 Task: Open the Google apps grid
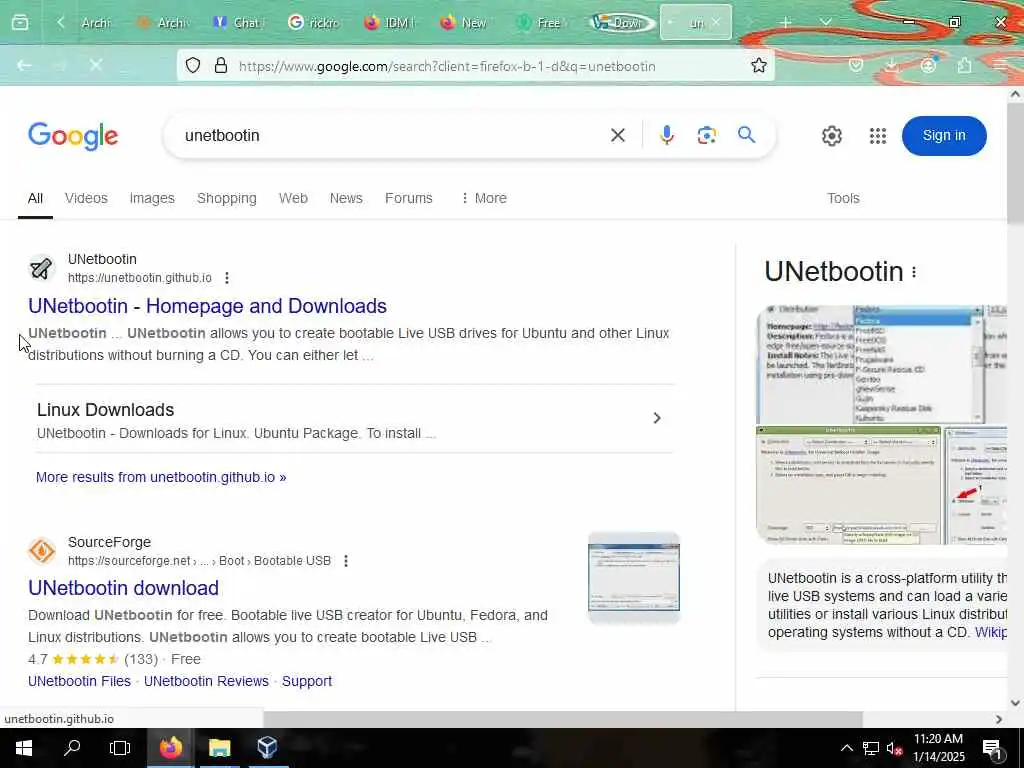click(x=878, y=136)
